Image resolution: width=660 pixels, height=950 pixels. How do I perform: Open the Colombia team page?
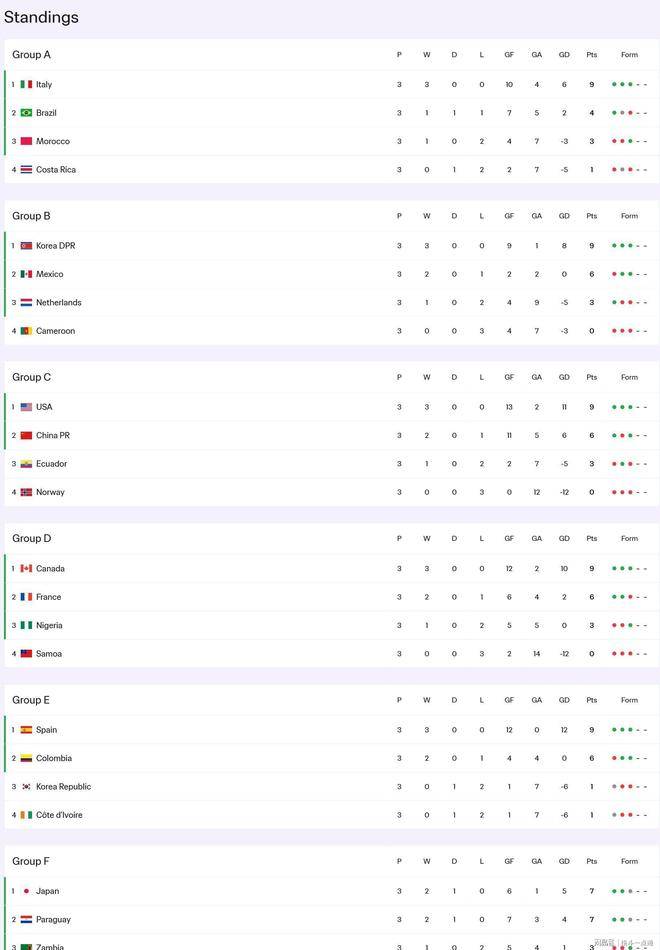[54, 758]
